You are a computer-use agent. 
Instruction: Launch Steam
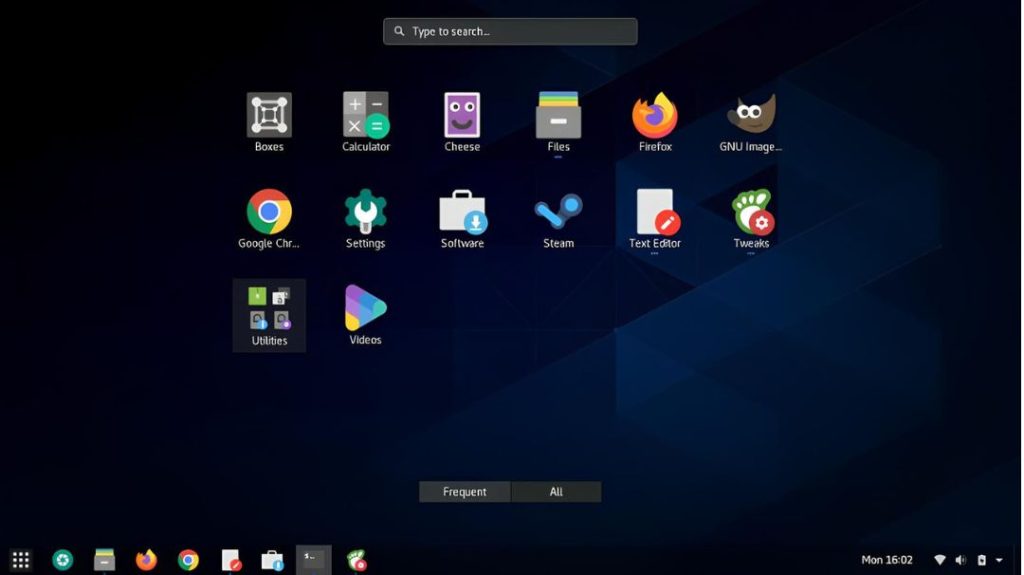click(558, 219)
